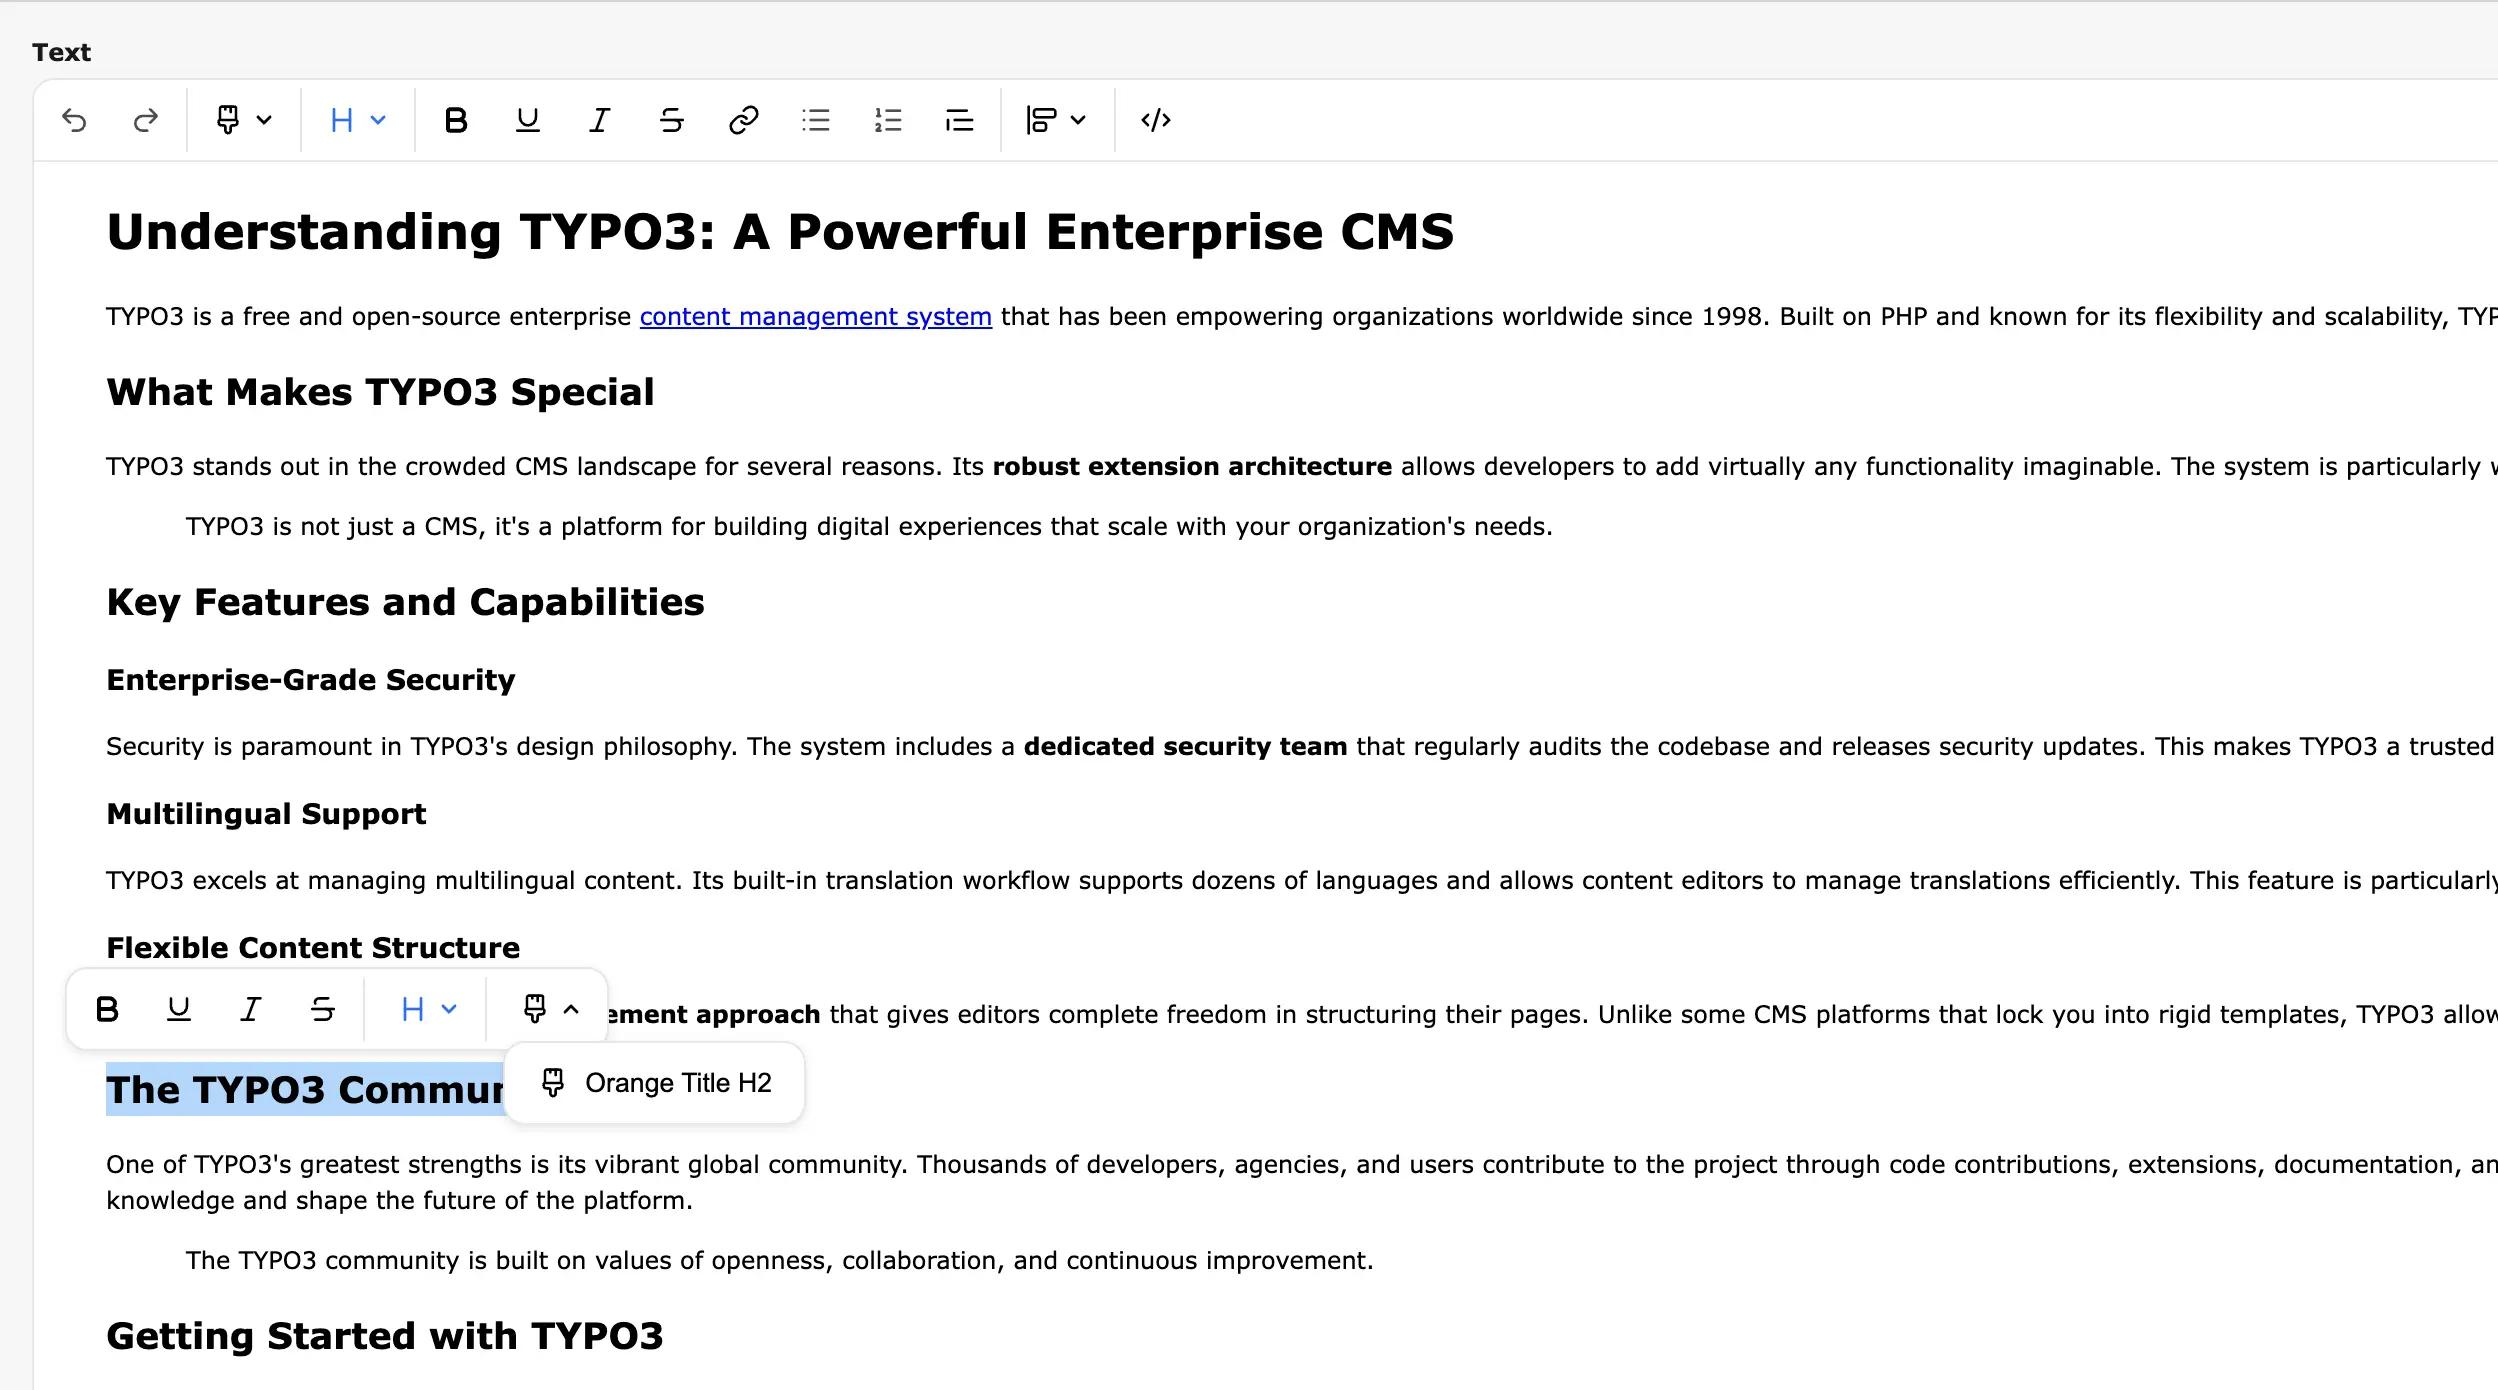Open the text alignment dropdown
Viewport: 2498px width, 1390px height.
[x=1055, y=120]
